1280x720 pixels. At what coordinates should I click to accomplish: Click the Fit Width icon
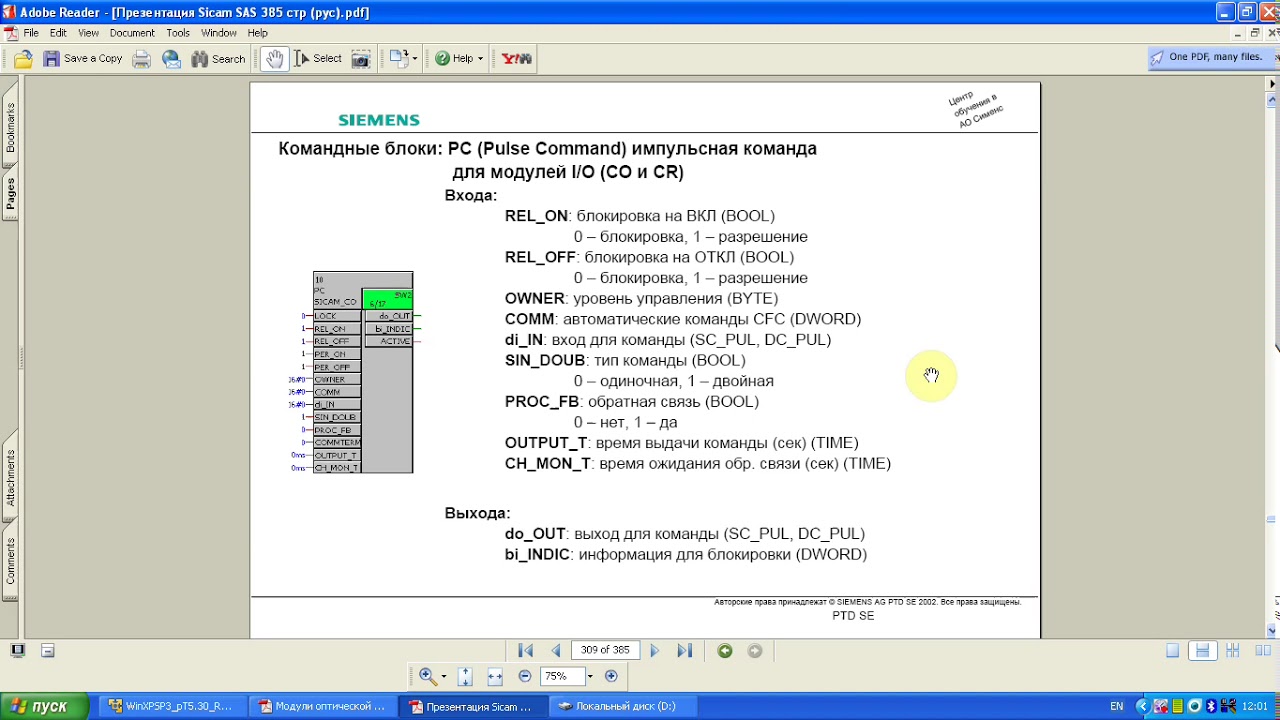coord(495,677)
